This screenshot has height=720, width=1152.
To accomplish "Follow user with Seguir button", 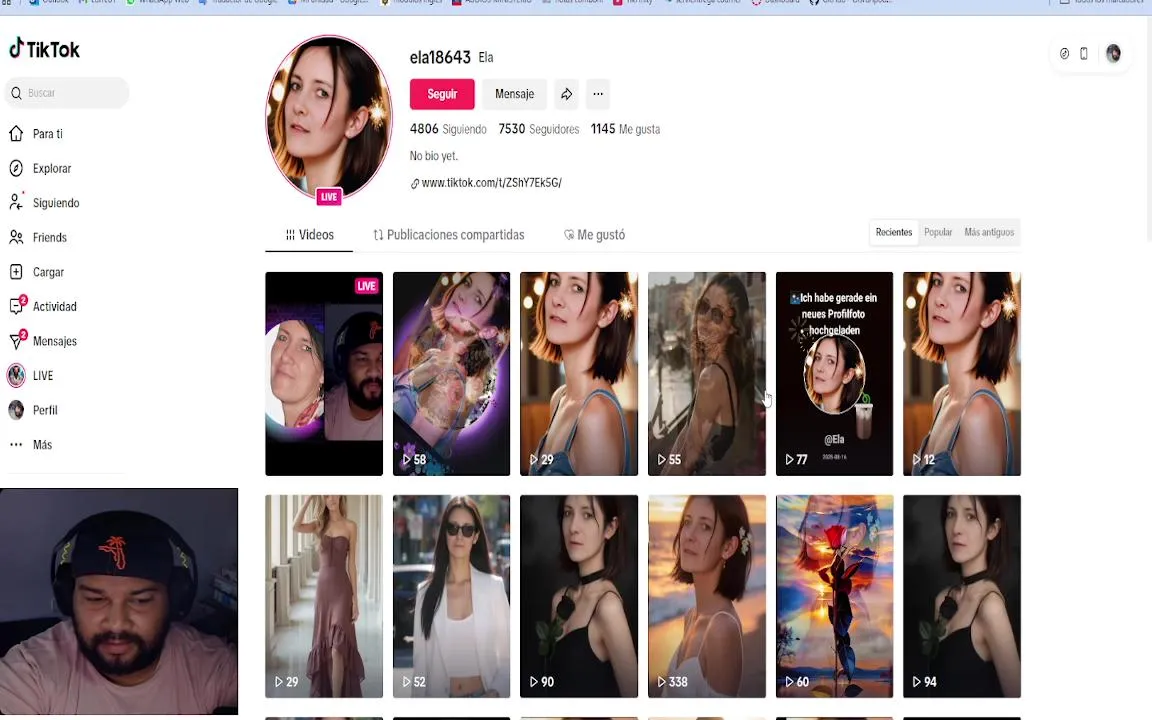I will click(442, 94).
